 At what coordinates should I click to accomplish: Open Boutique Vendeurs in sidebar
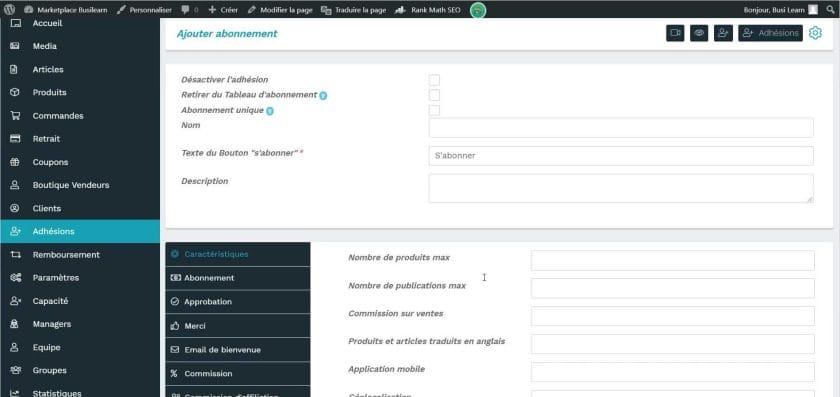point(80,185)
